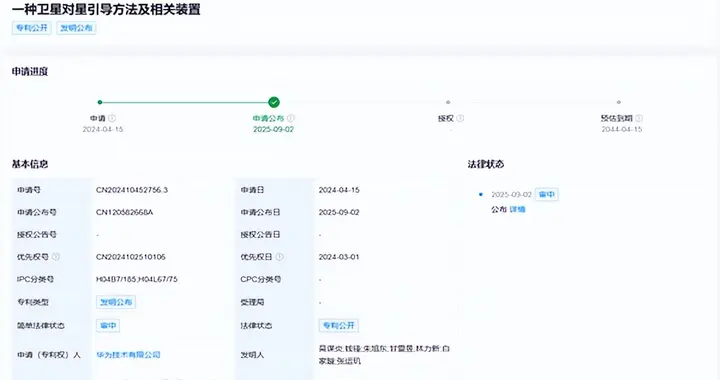Click the info icon beside 申请公布 step
This screenshot has height=380, width=720.
coord(291,118)
